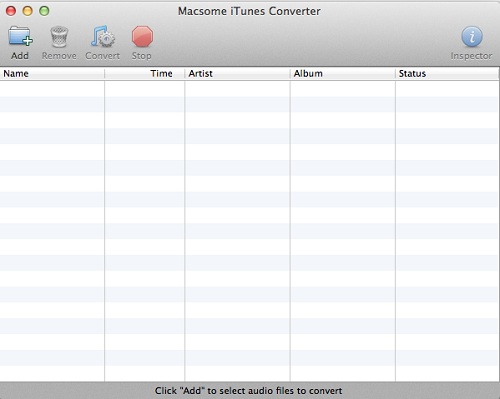The width and height of the screenshot is (500, 399).
Task: Sort list by Status column header
Action: point(447,73)
